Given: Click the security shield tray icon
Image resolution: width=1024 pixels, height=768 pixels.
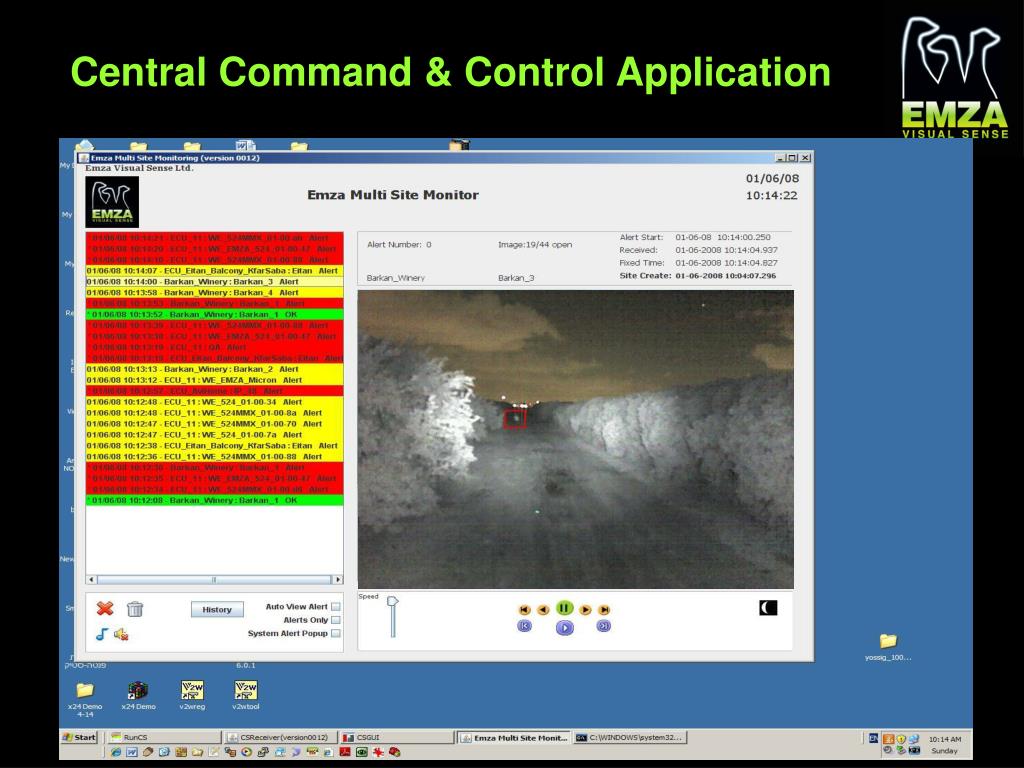Looking at the screenshot, I should pos(901,739).
